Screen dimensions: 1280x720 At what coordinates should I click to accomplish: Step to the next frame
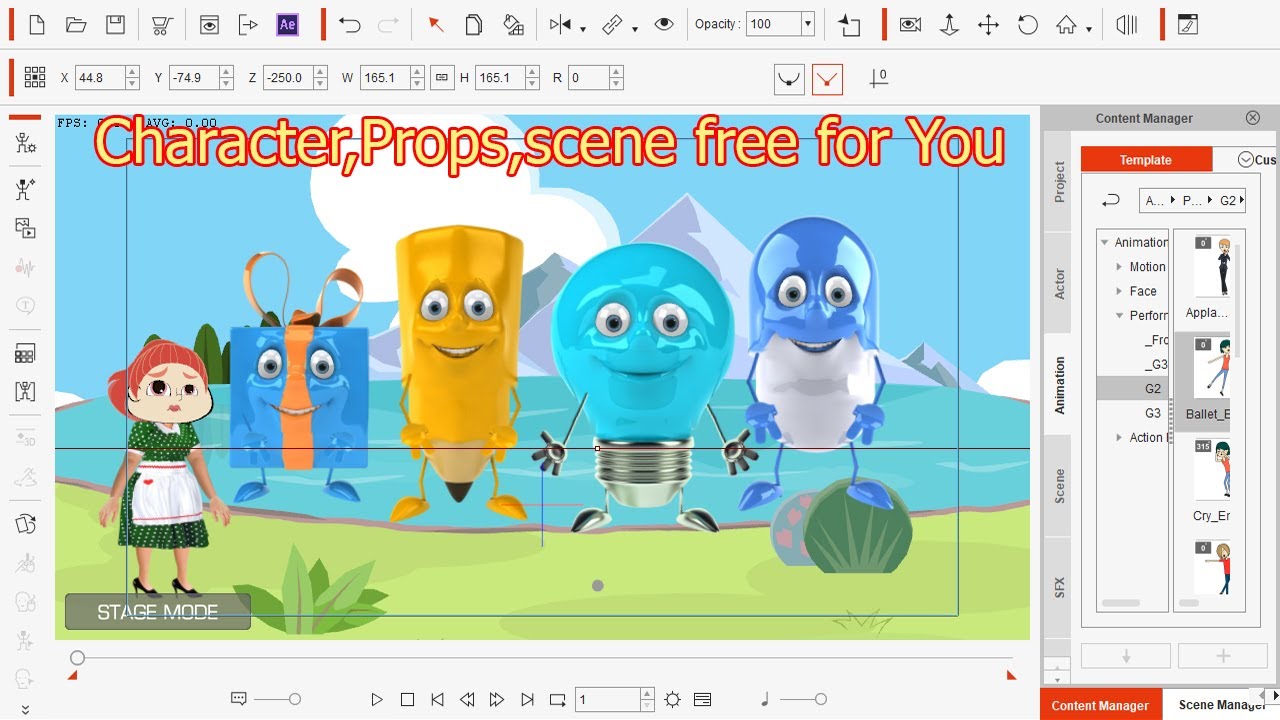497,700
